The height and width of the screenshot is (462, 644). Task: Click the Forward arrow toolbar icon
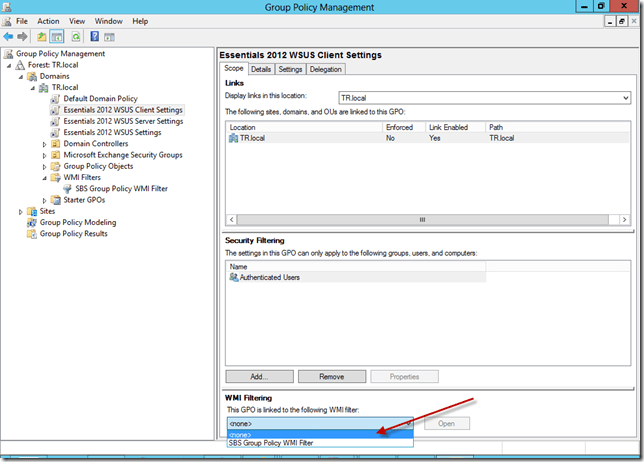tap(24, 36)
